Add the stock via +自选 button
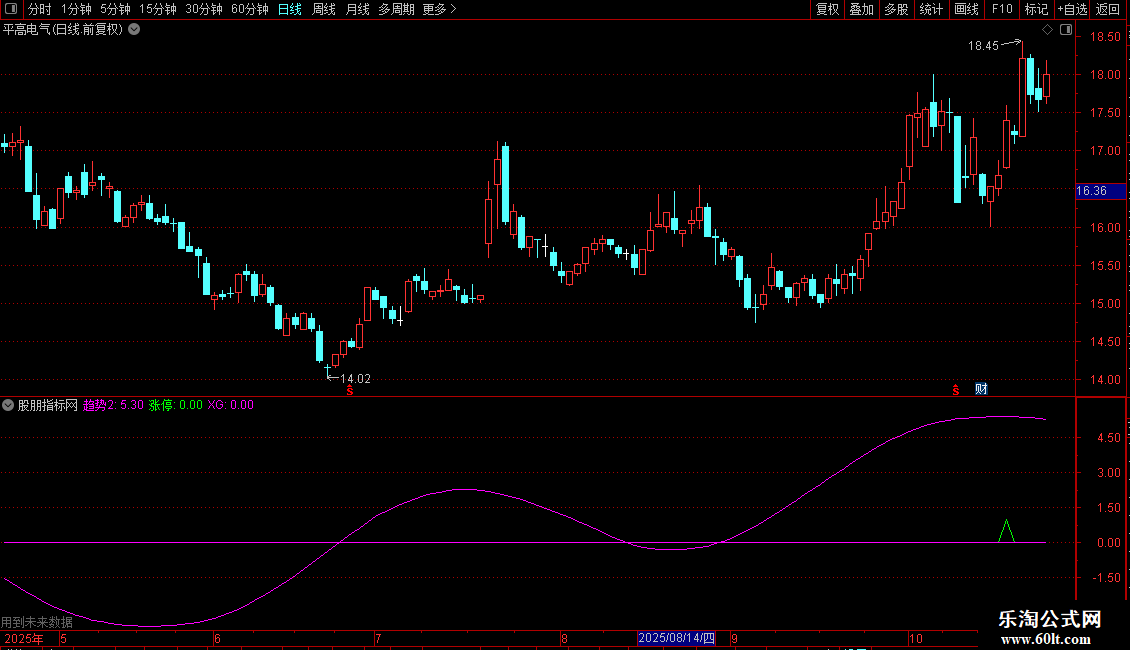 coord(1071,10)
